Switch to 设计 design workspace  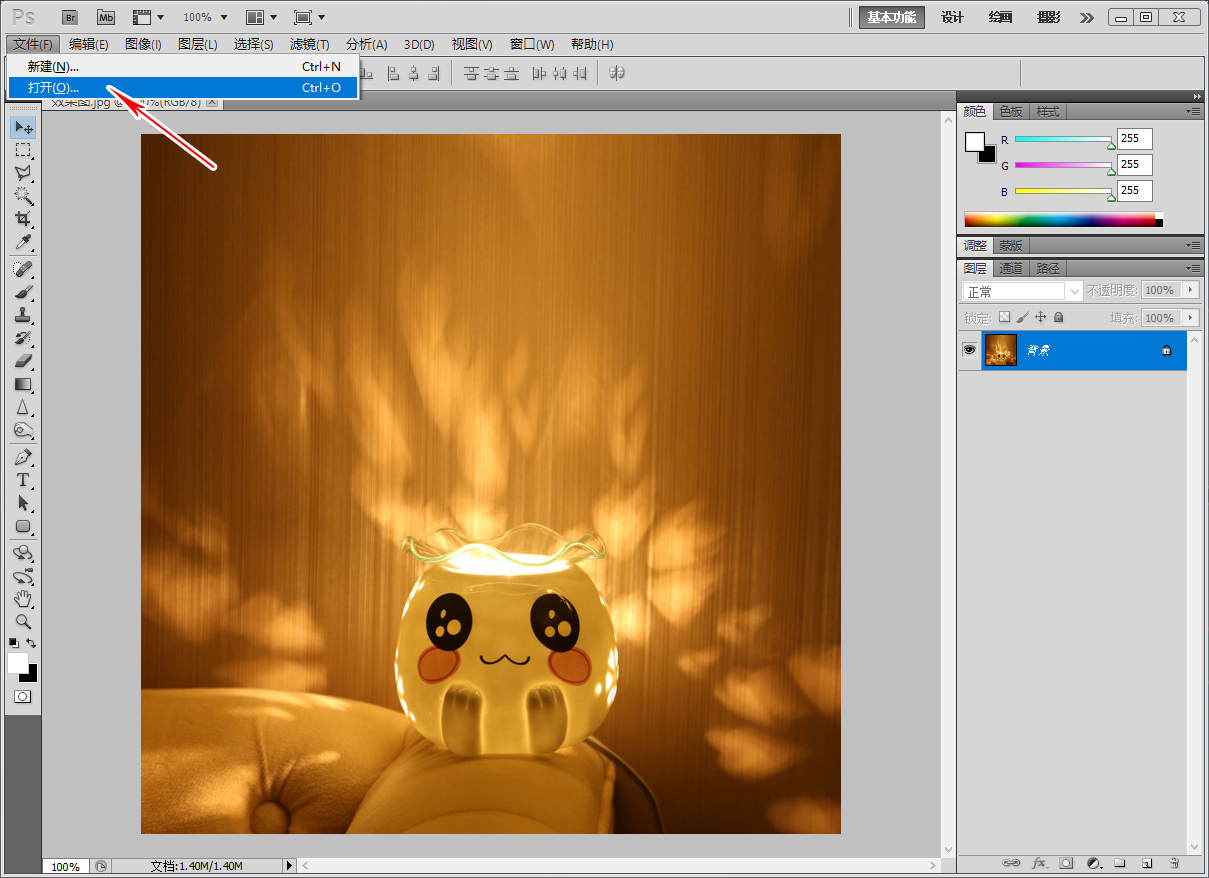pos(952,17)
